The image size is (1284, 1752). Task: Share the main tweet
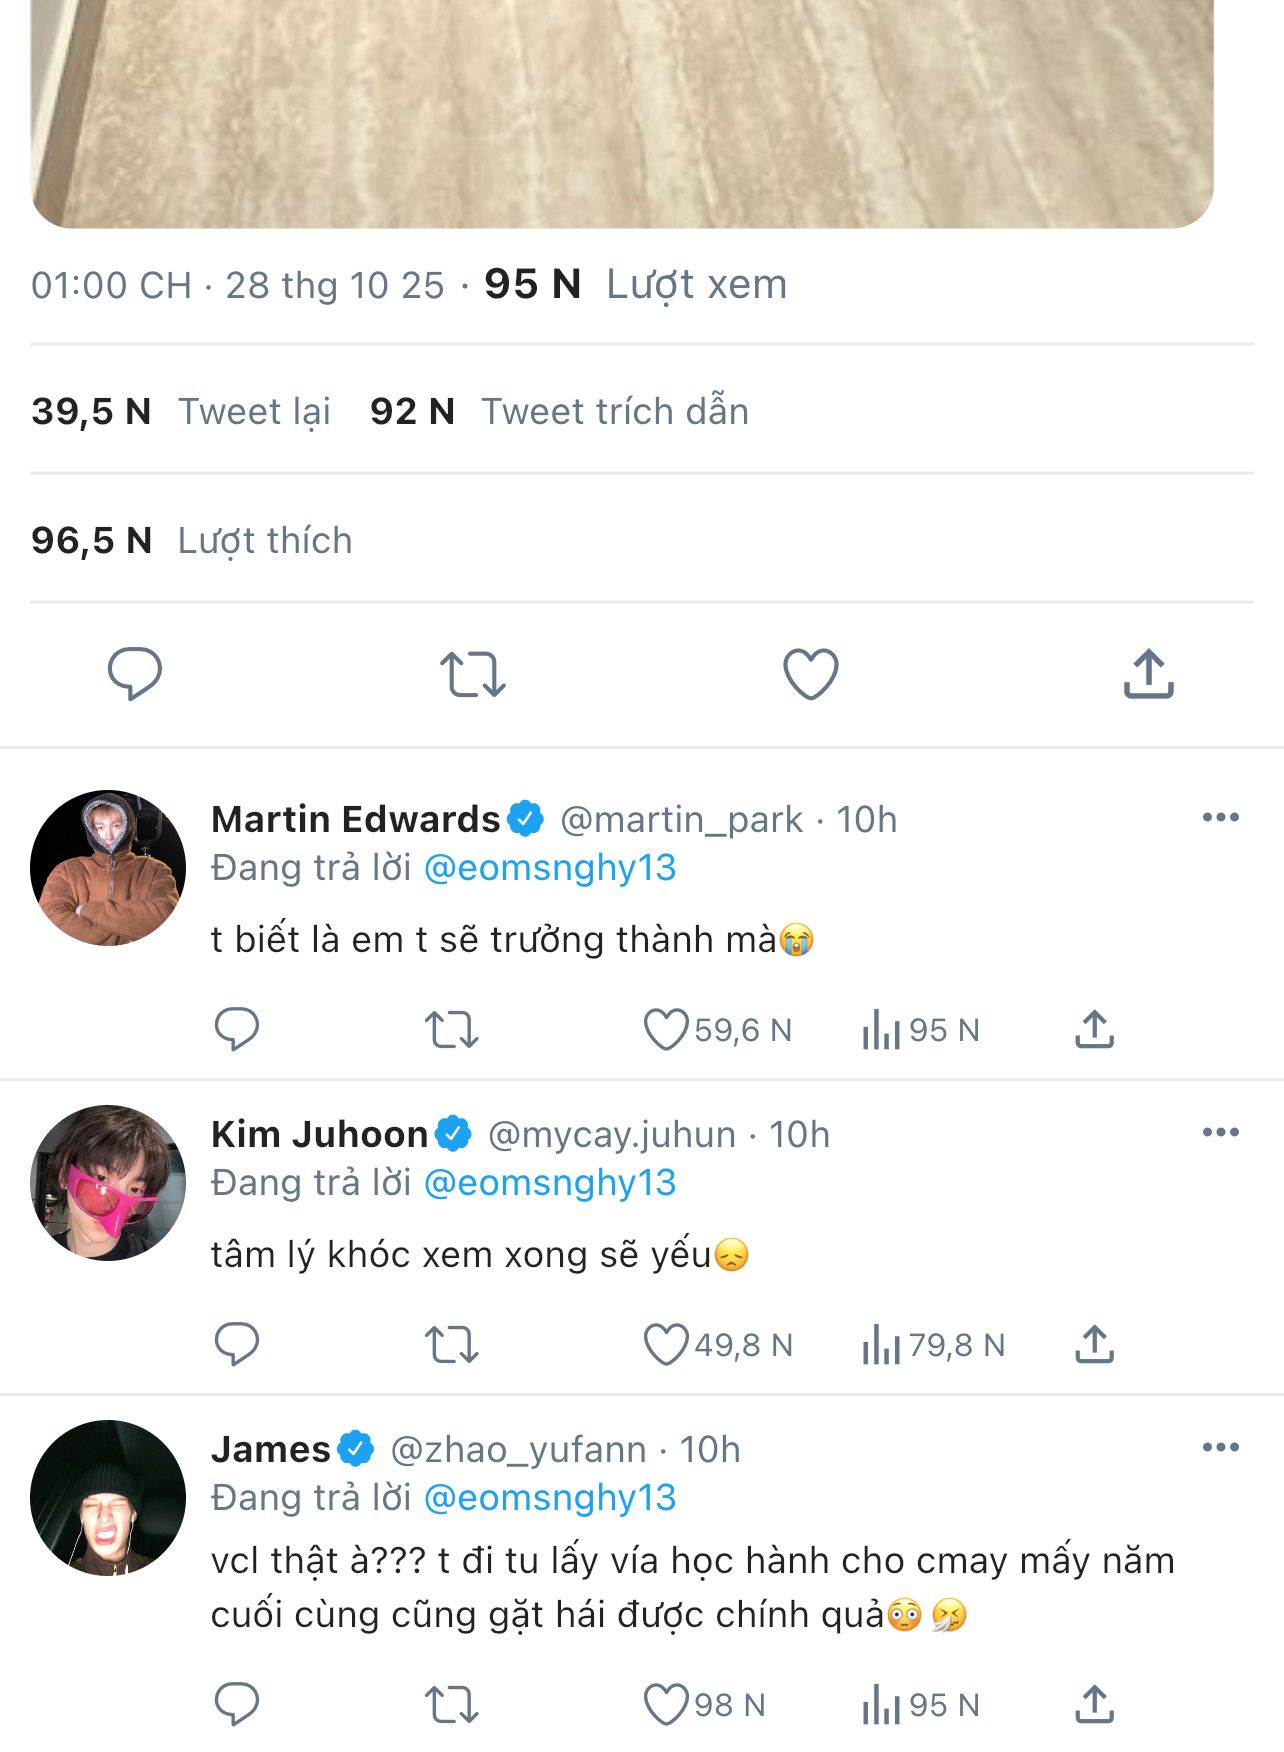[1148, 673]
